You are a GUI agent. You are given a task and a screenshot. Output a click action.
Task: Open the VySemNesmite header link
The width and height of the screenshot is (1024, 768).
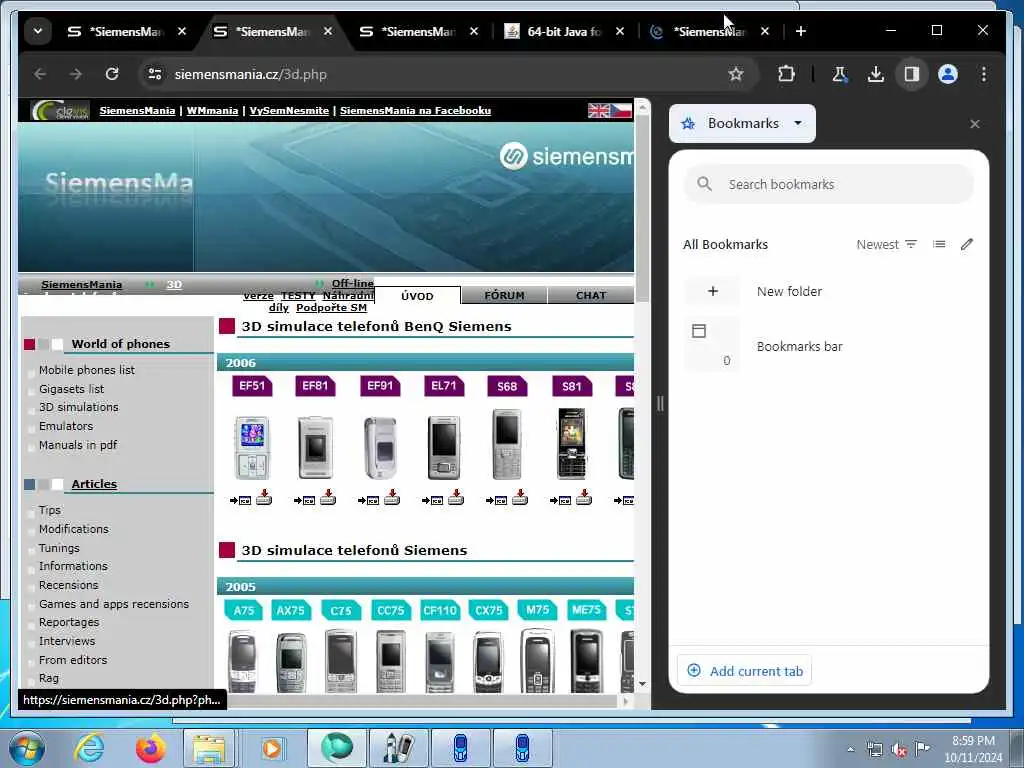pyautogui.click(x=289, y=110)
